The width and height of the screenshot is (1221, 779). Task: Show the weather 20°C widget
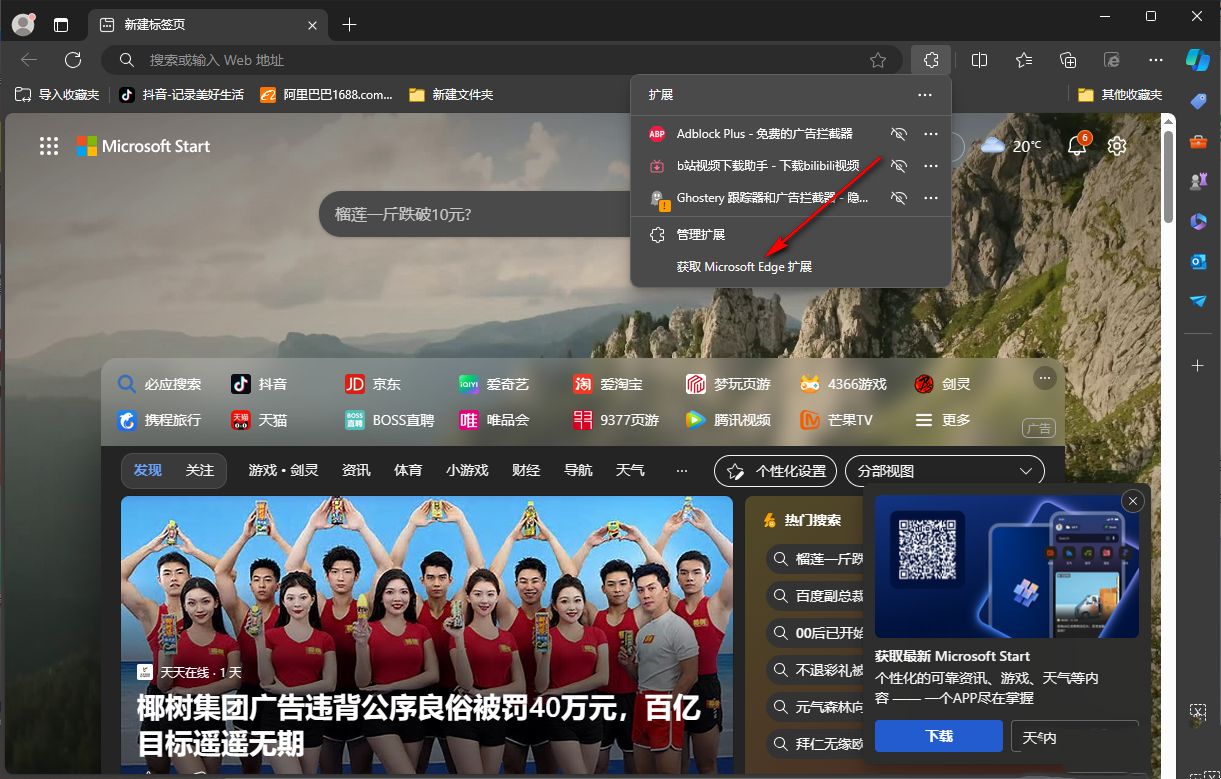coord(1011,146)
